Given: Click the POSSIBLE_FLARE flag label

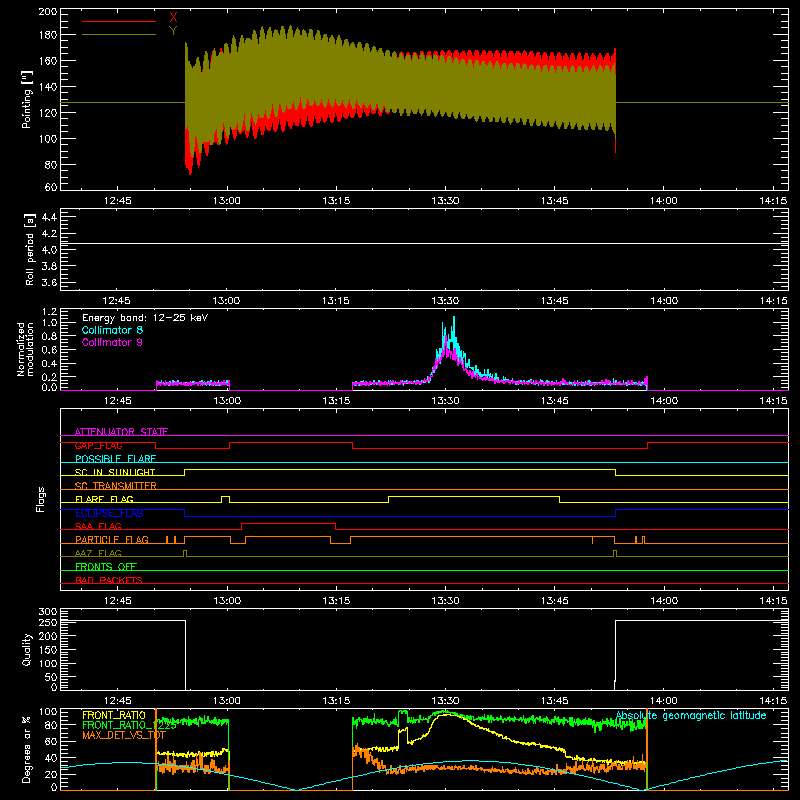Looking at the screenshot, I should coord(115,459).
